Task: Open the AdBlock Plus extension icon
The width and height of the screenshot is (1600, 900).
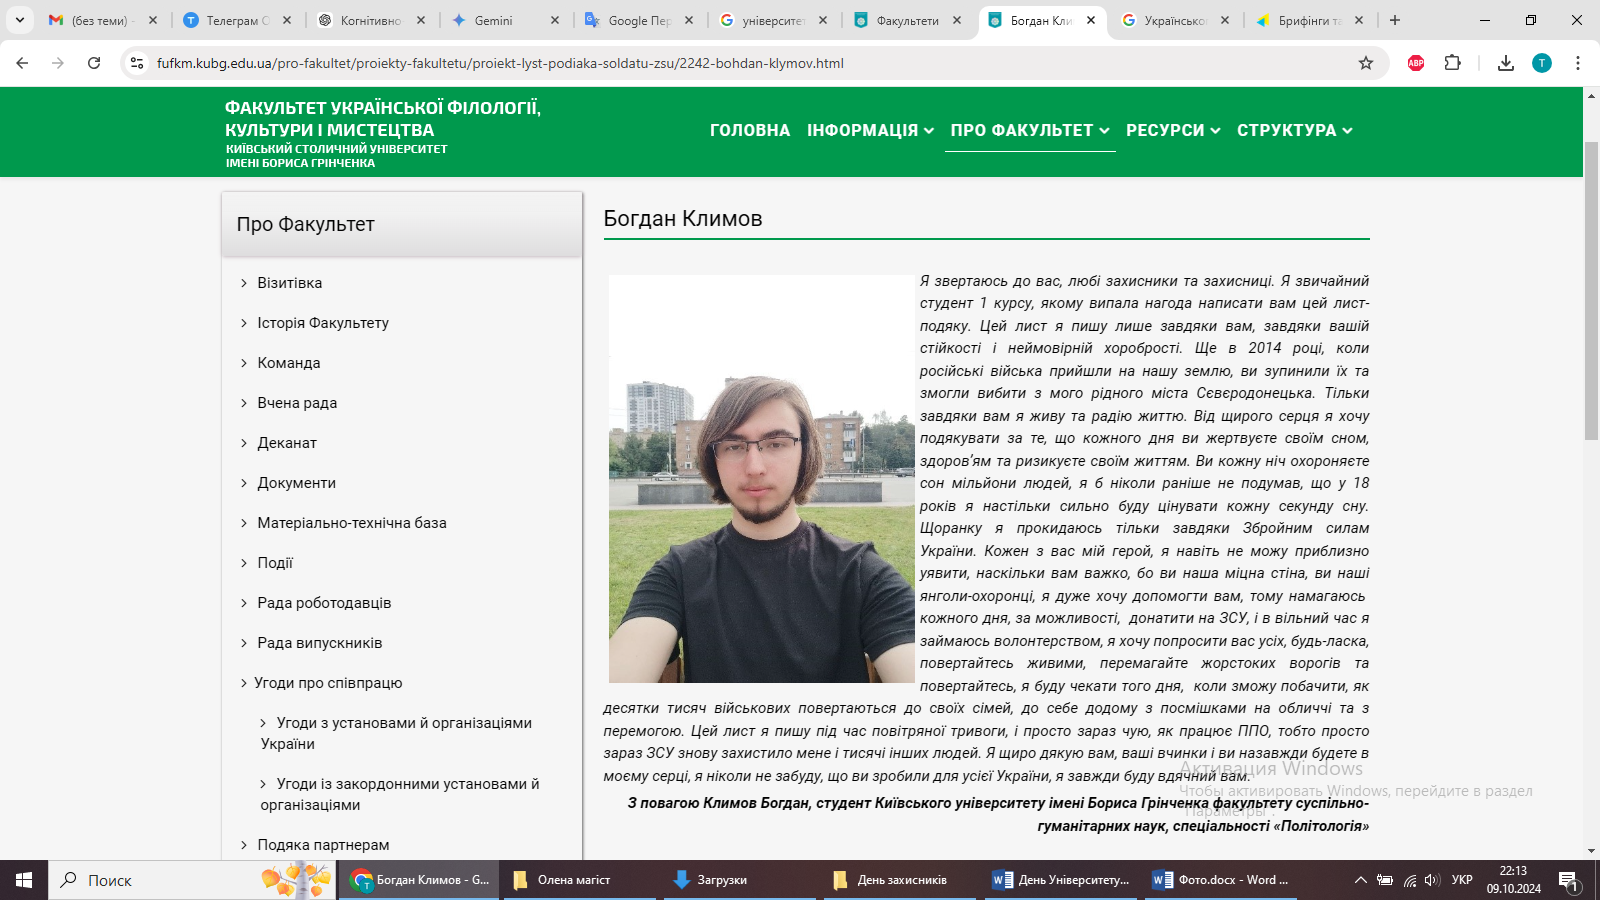Action: tap(1416, 63)
